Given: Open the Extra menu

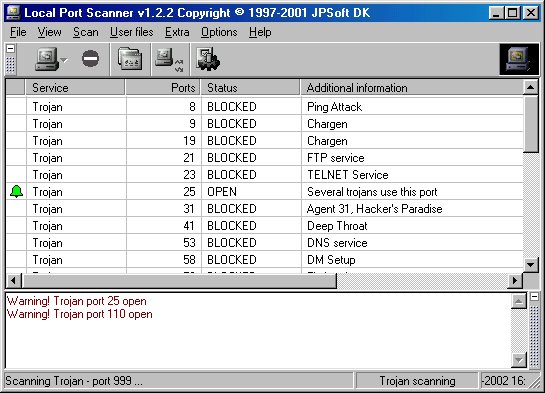Looking at the screenshot, I should click(x=177, y=32).
